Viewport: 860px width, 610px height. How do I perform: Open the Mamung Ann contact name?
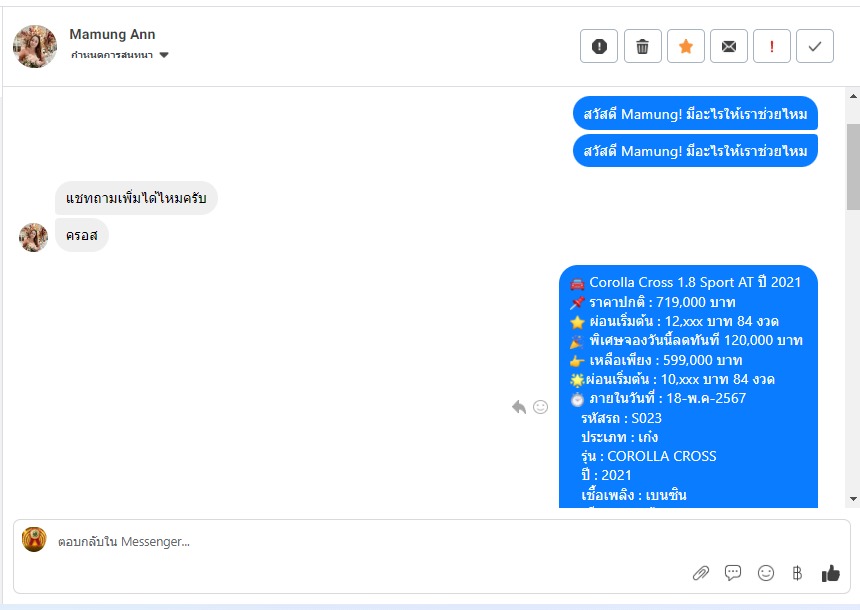[112, 34]
